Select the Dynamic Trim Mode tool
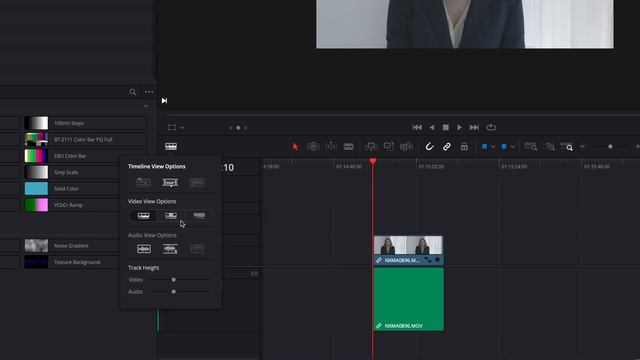The width and height of the screenshot is (640, 360). point(331,147)
